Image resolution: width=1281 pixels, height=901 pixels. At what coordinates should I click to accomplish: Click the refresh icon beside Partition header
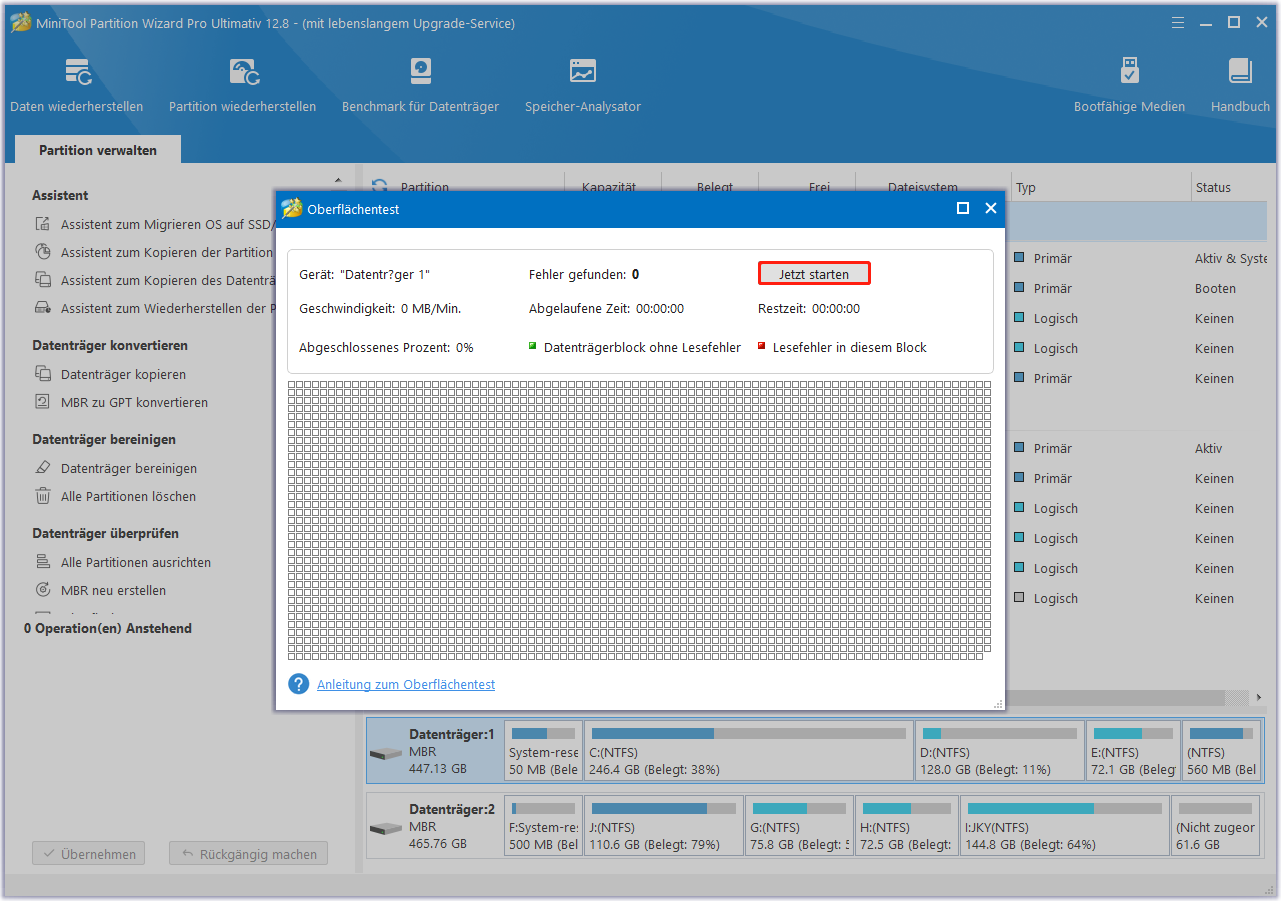click(x=379, y=187)
